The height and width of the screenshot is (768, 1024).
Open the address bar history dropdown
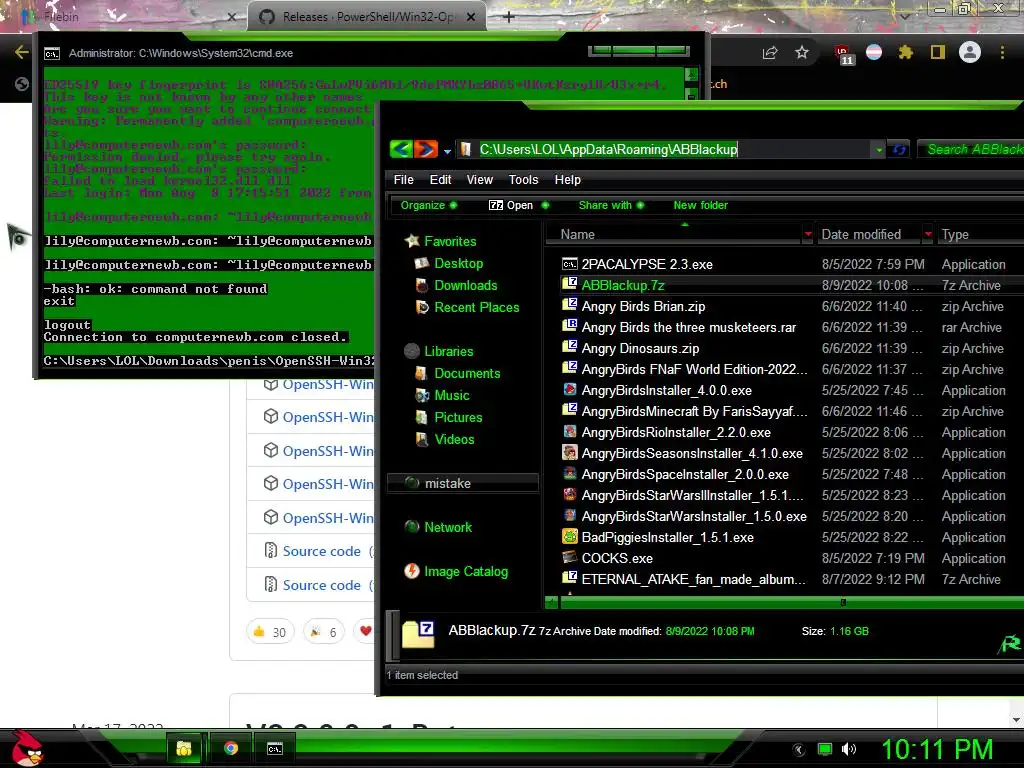[x=879, y=150]
